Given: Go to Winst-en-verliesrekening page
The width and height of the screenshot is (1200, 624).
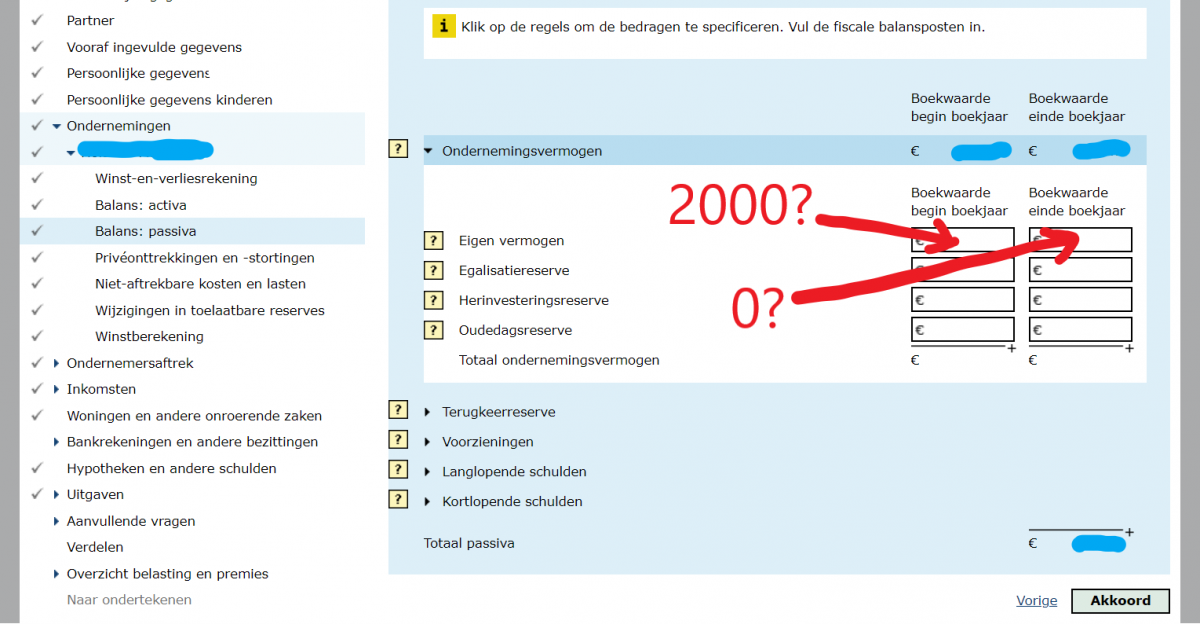Looking at the screenshot, I should pos(176,179).
